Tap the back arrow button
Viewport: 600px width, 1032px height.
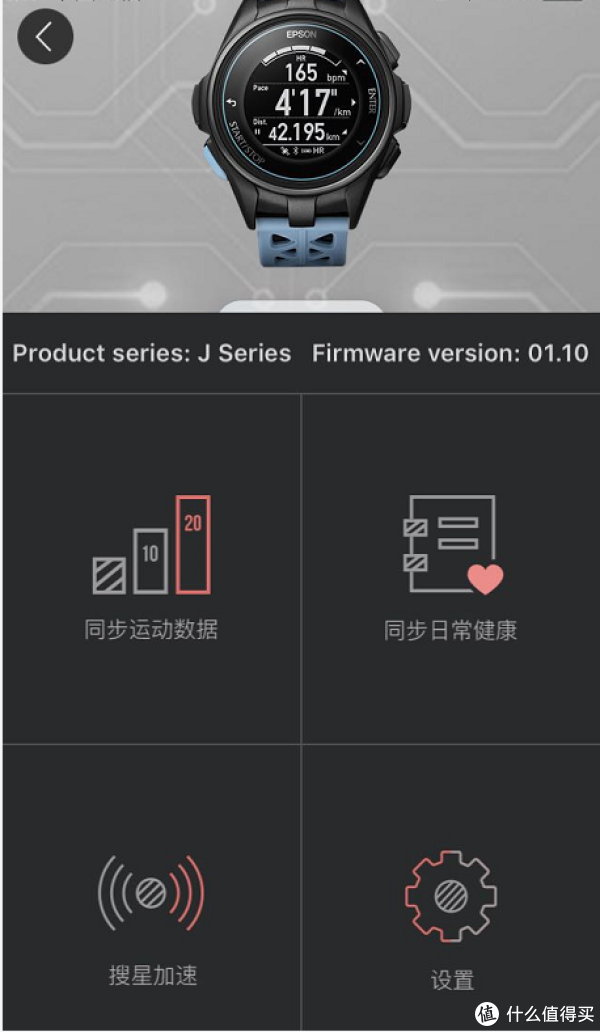pyautogui.click(x=45, y=36)
